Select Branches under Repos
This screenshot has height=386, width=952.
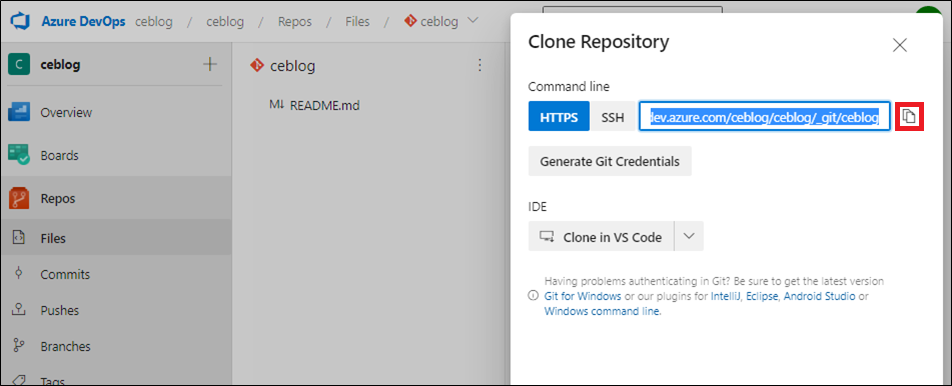[x=115, y=347]
